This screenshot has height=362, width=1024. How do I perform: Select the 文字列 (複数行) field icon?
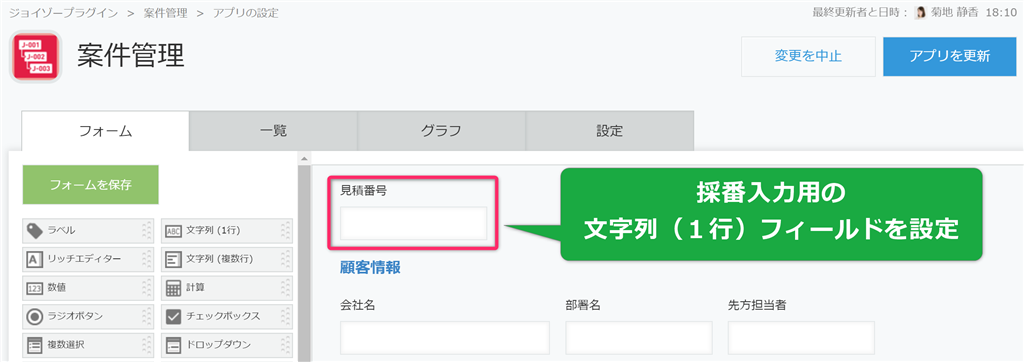pos(173,259)
